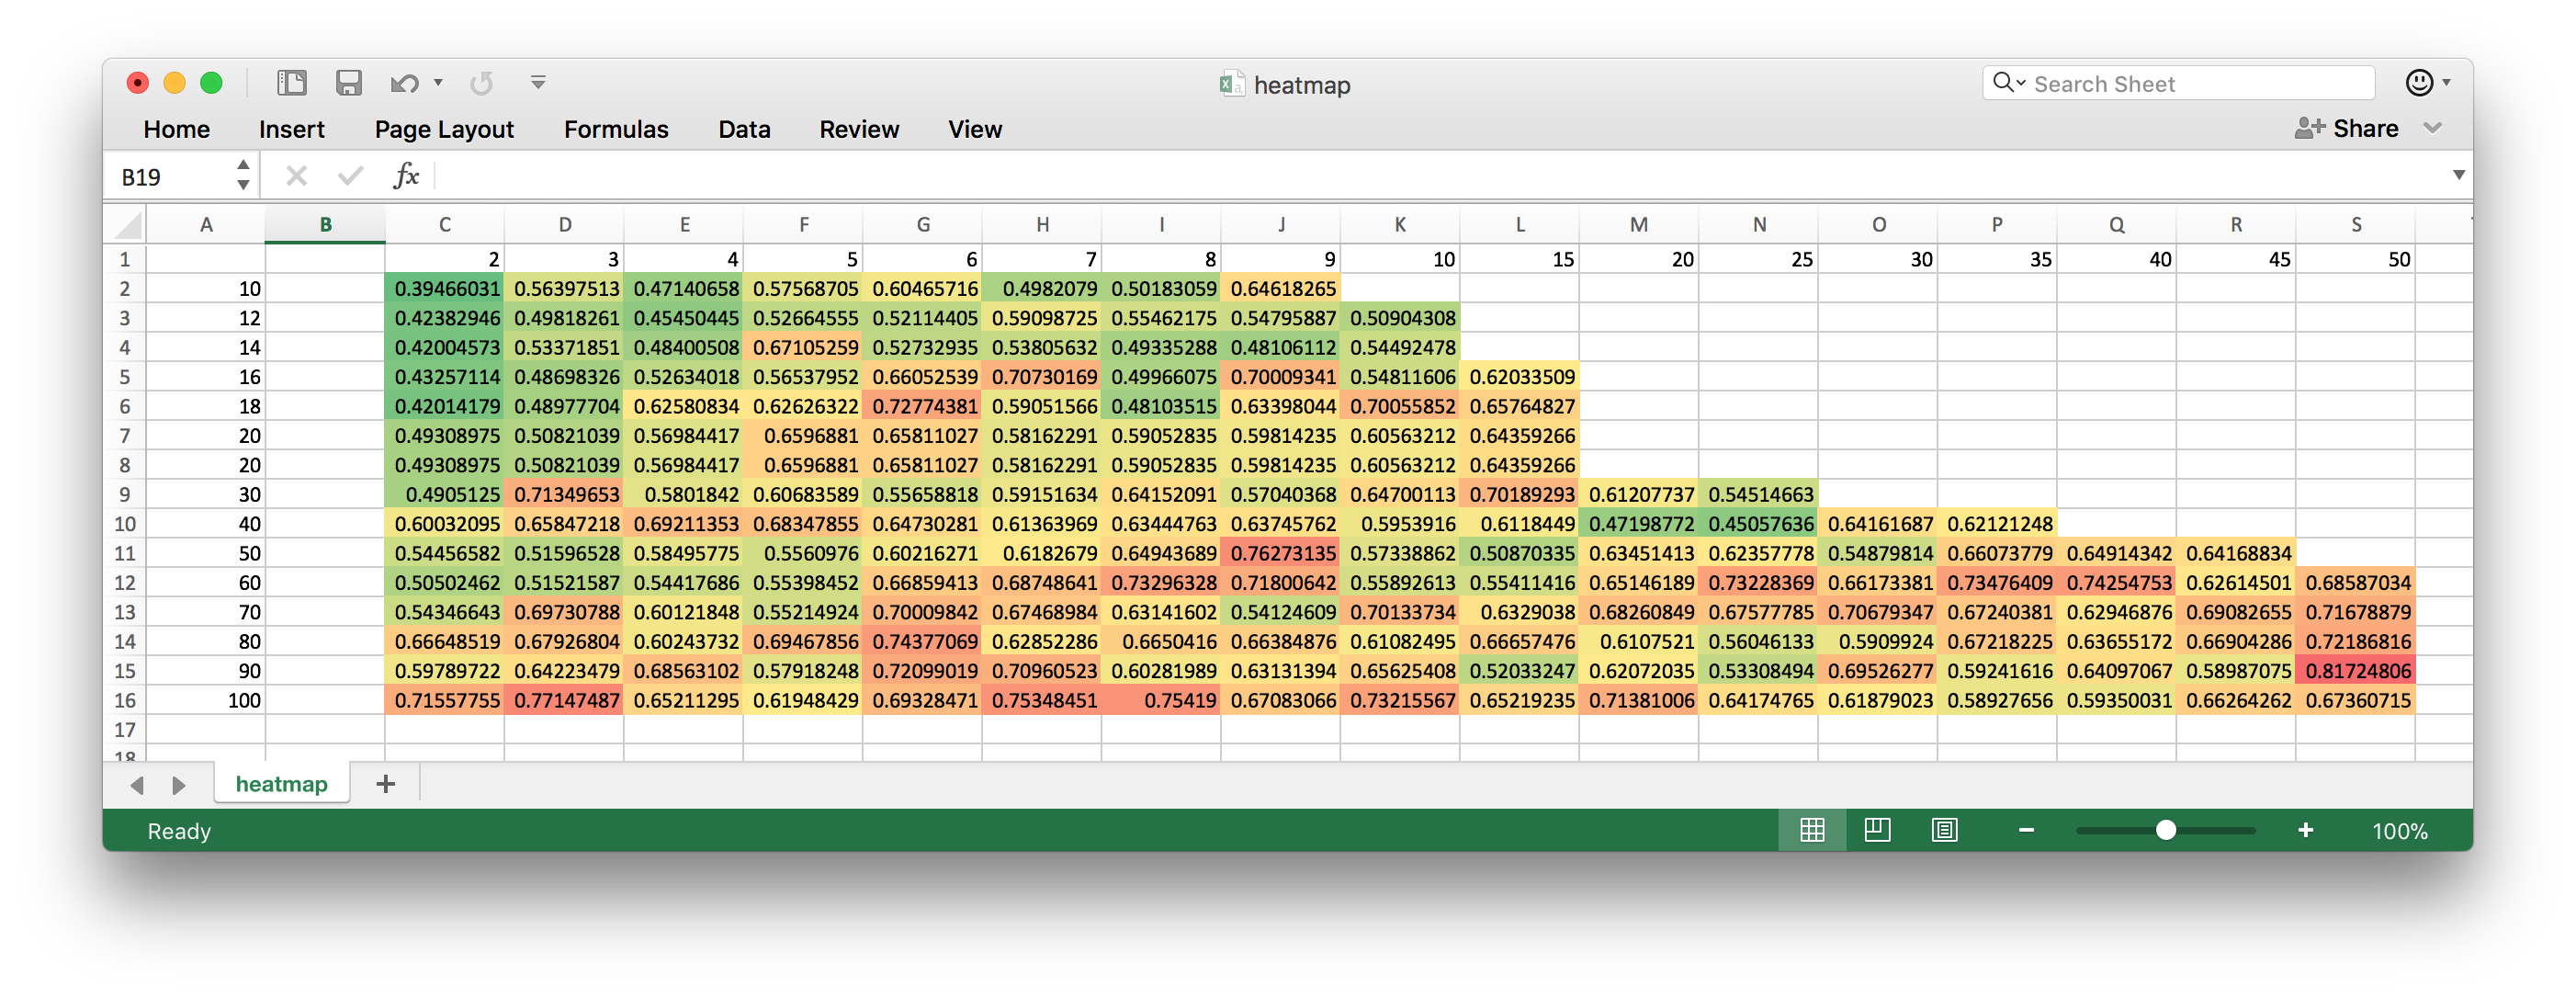Open the View ribbon tab

pyautogui.click(x=975, y=130)
